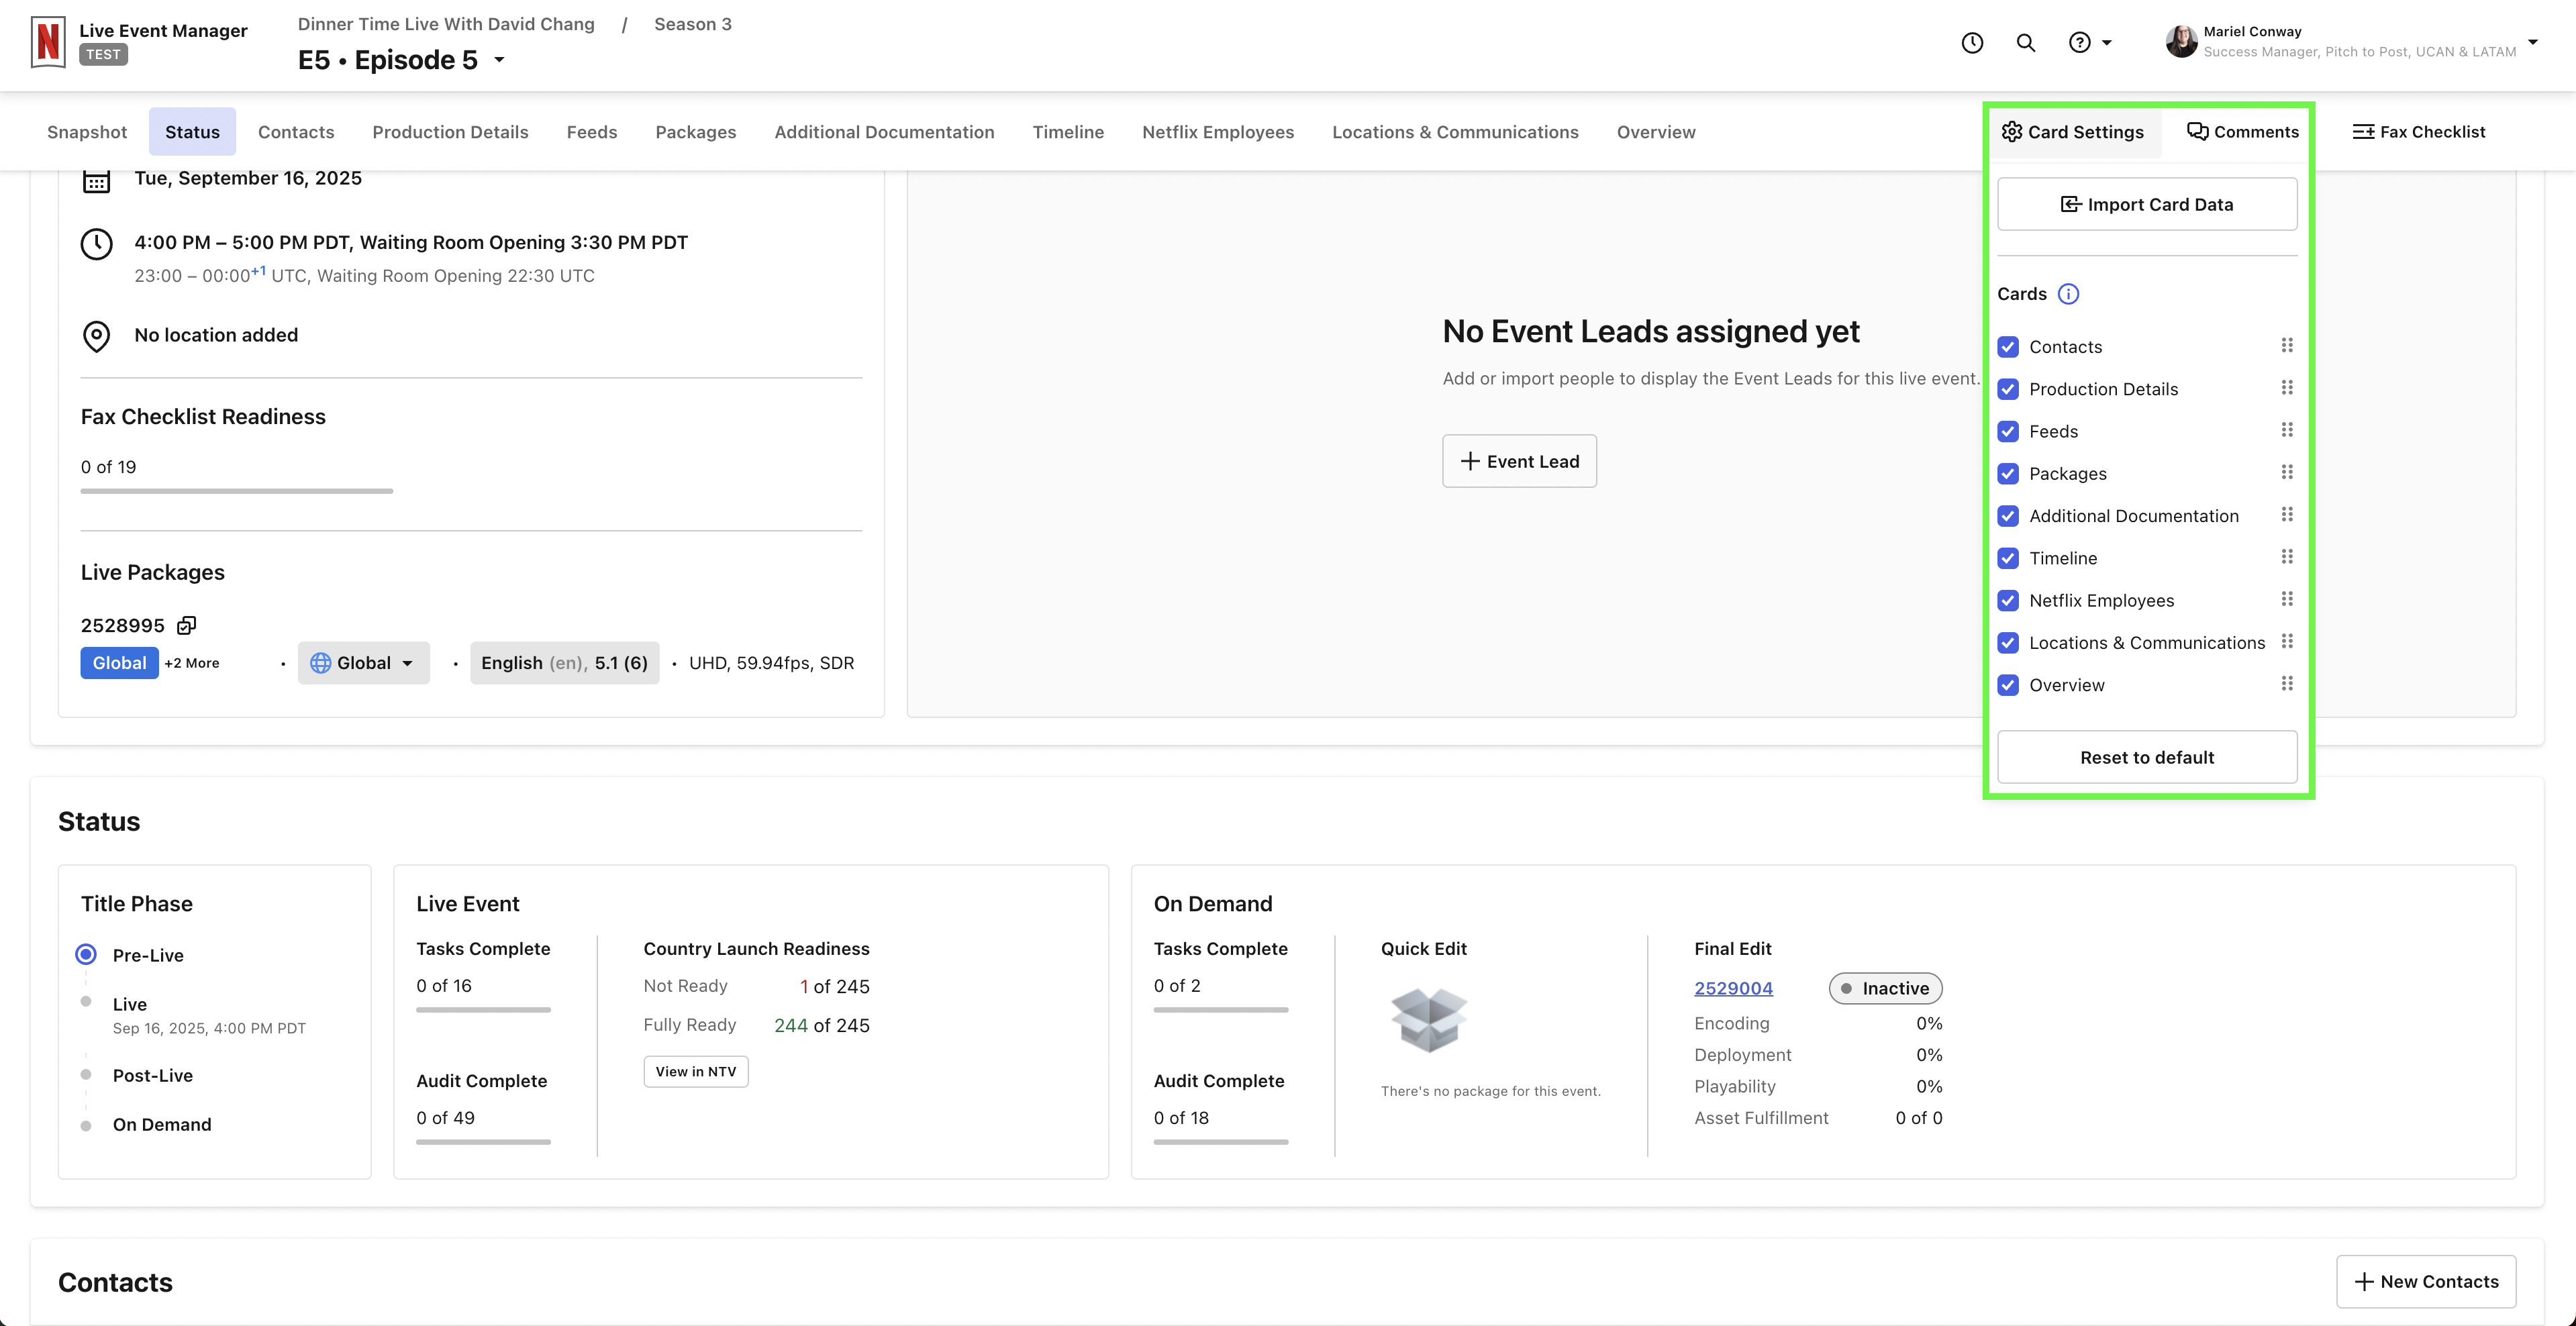Open the Global region dropdown
The height and width of the screenshot is (1326, 2576).
(x=363, y=663)
